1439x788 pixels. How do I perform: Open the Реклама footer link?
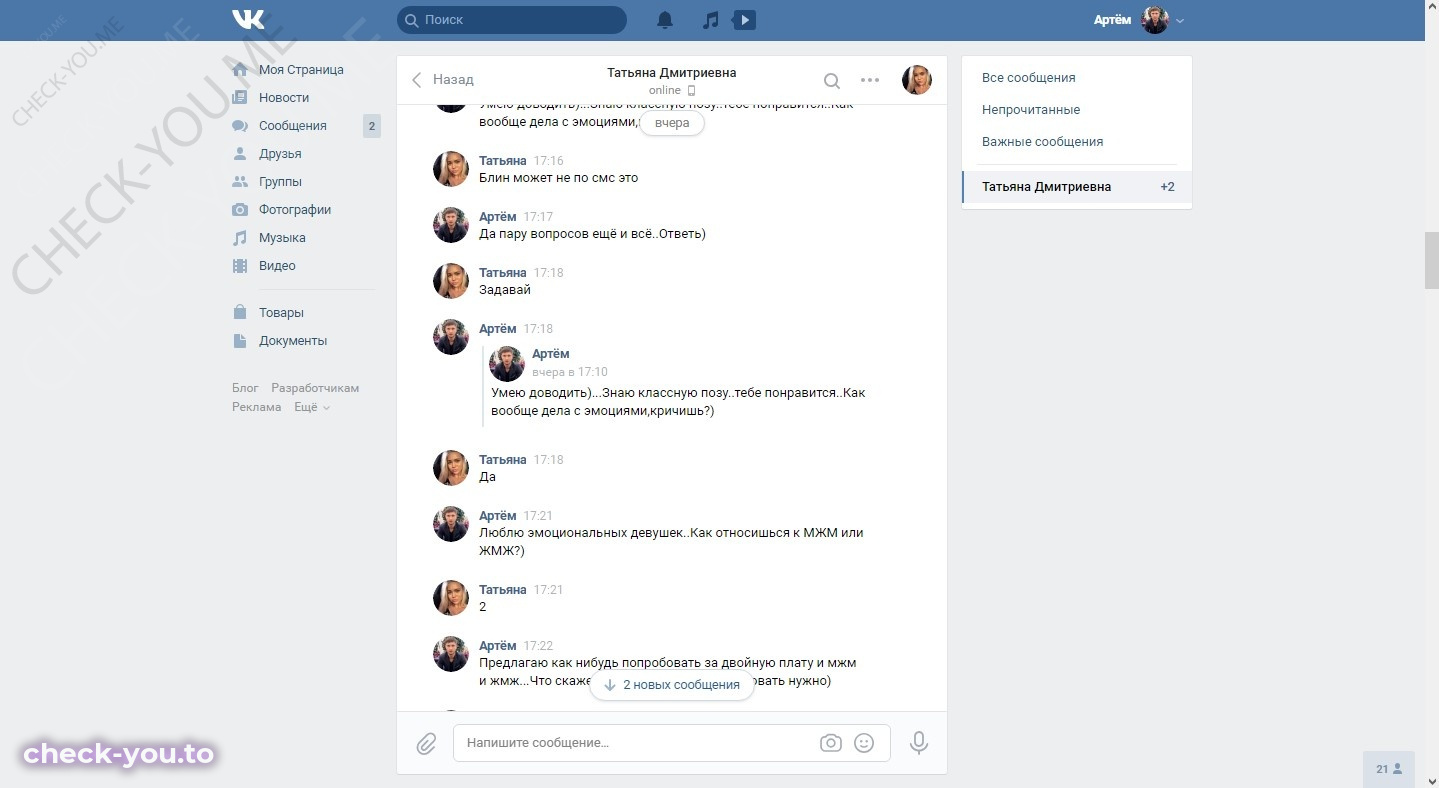[257, 407]
